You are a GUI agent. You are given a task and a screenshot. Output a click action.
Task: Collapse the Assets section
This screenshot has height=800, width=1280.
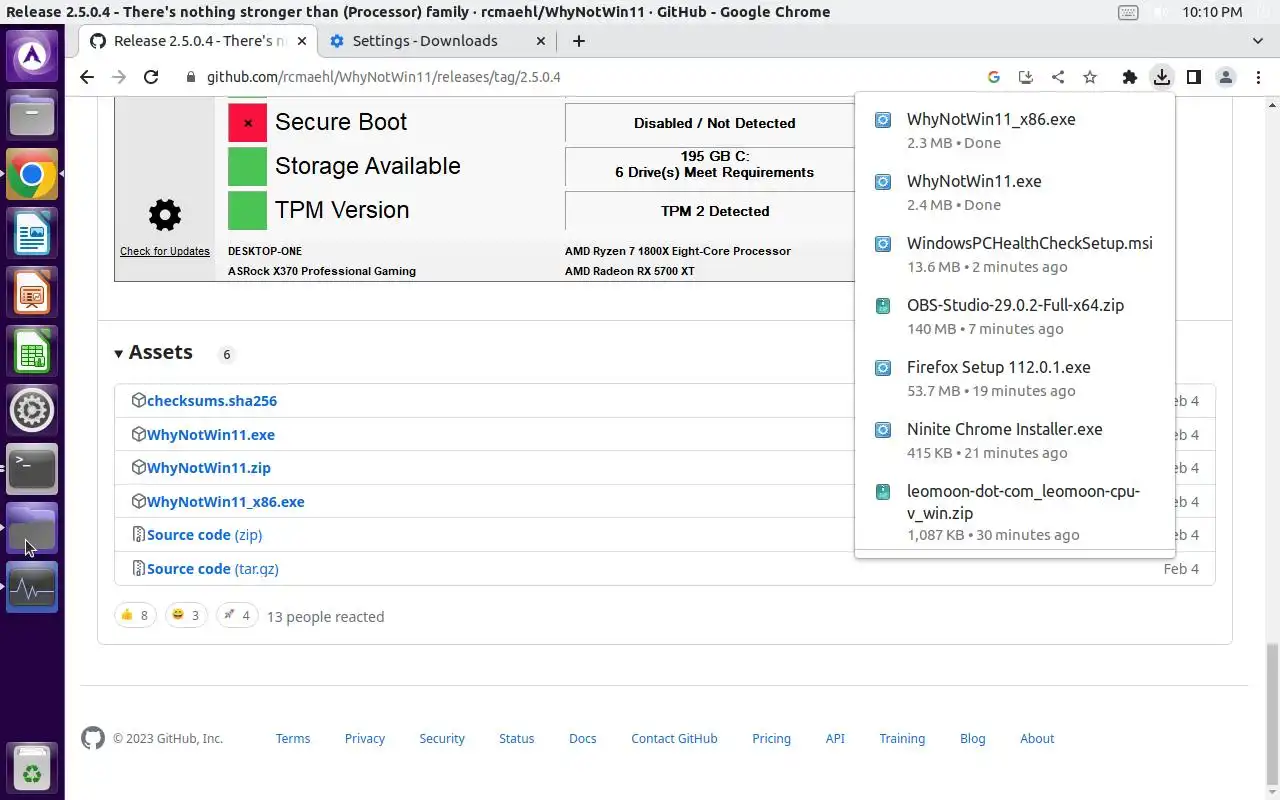click(154, 352)
